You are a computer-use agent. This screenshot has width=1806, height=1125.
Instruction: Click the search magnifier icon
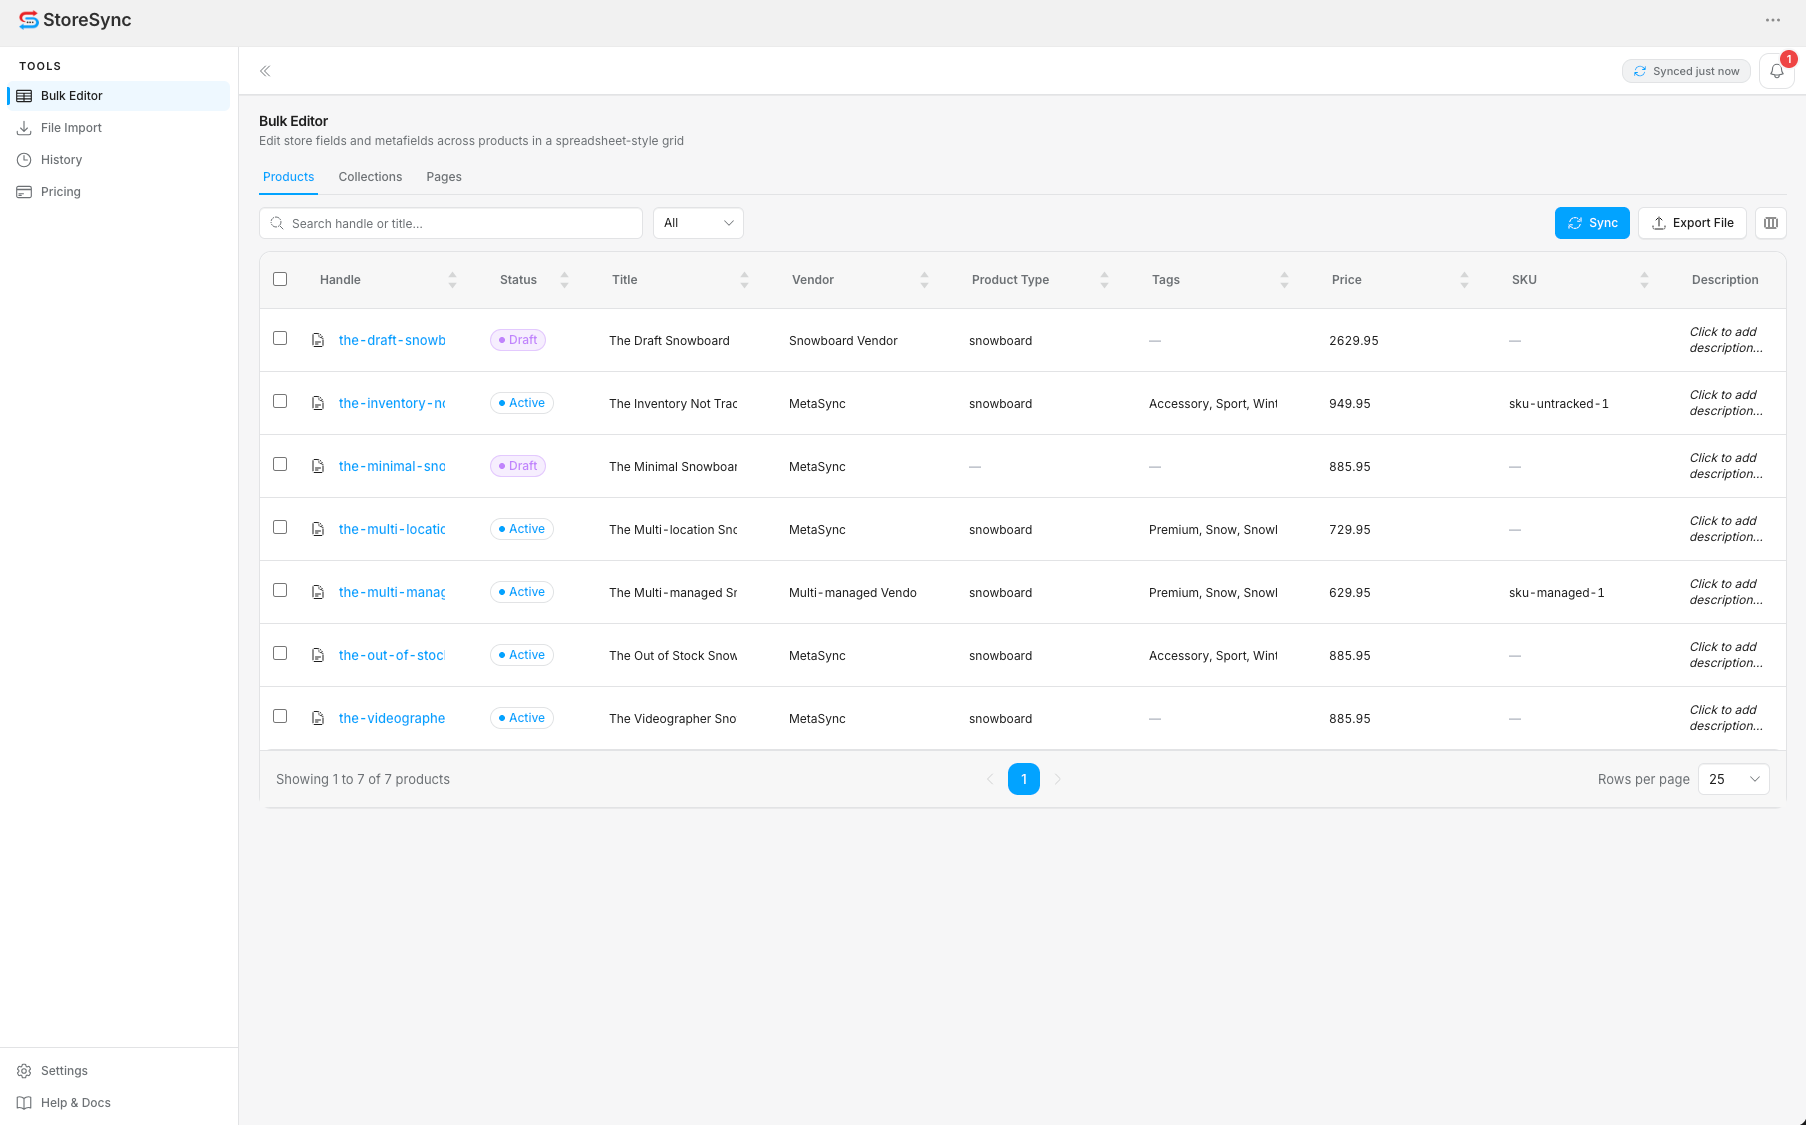[x=277, y=223]
